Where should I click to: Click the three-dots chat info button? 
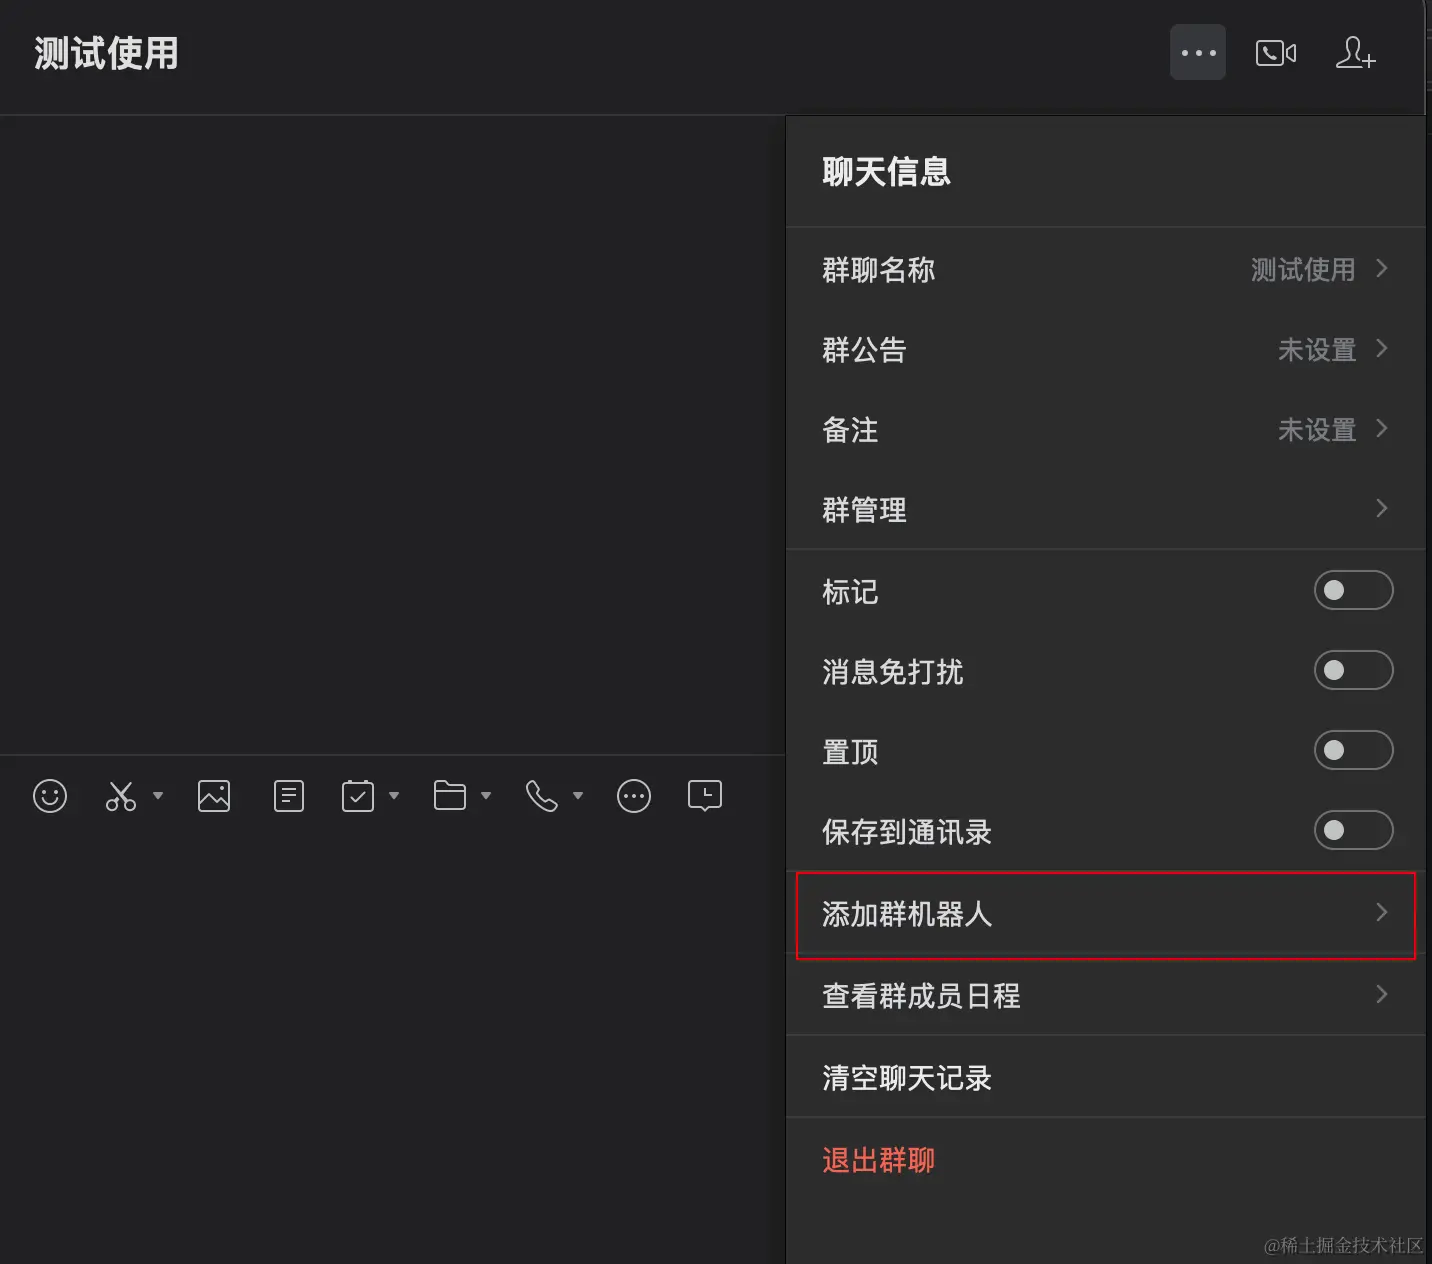coord(1198,53)
